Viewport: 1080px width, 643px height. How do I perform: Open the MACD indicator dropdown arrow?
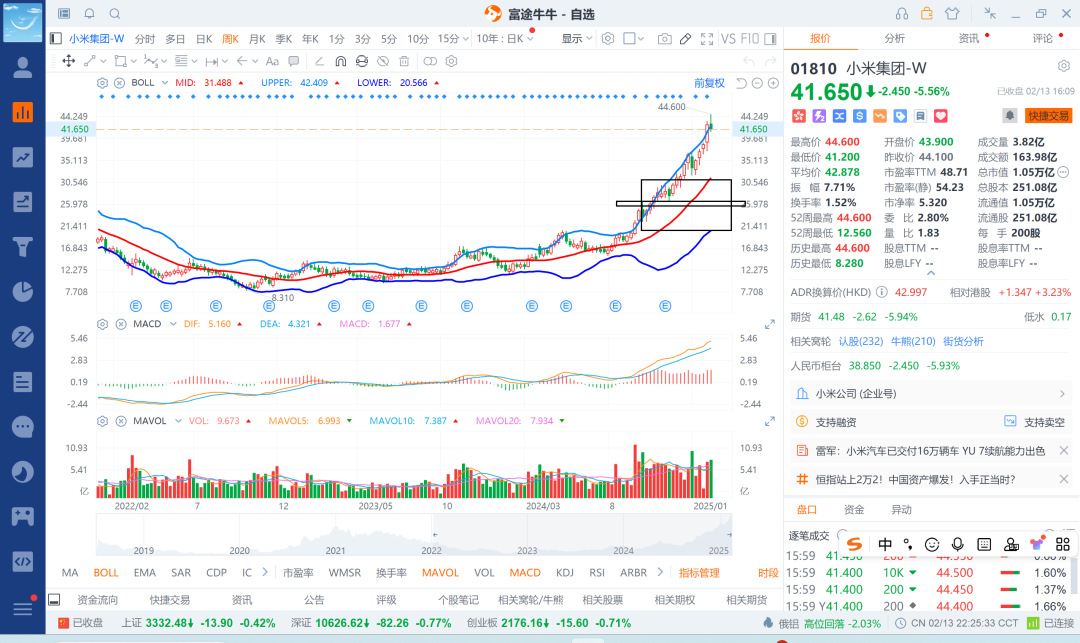click(x=173, y=324)
